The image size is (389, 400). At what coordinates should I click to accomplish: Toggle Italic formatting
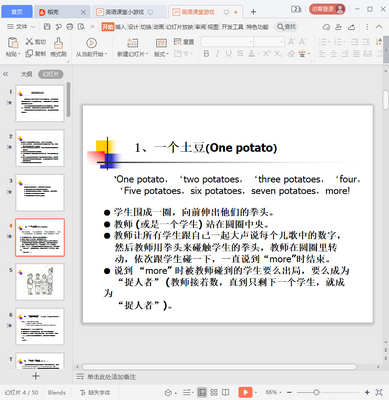pos(218,53)
